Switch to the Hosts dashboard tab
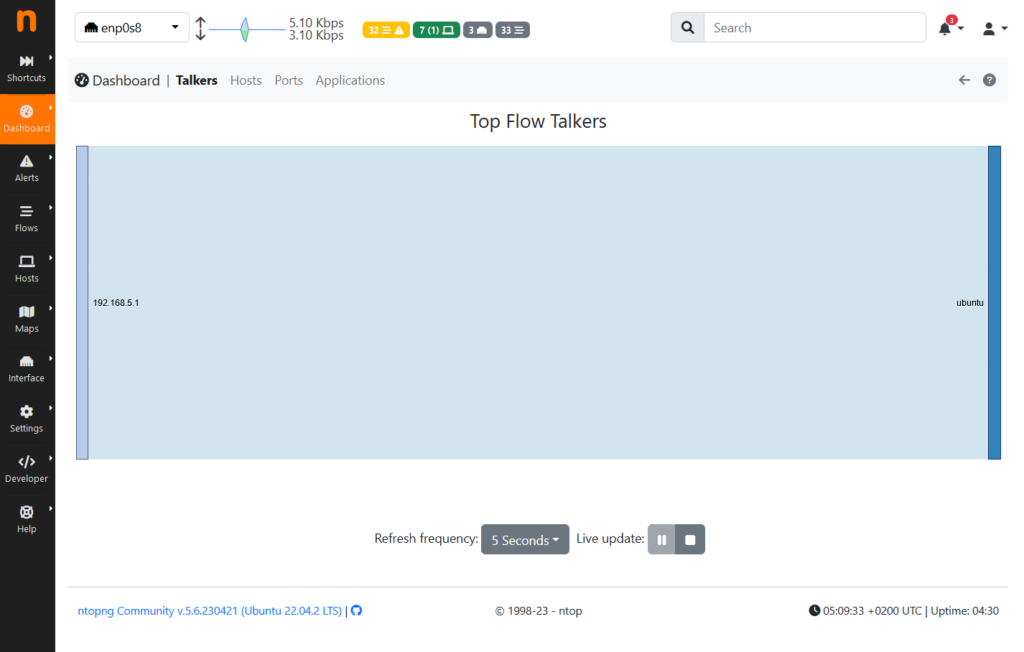The height and width of the screenshot is (652, 1024). click(245, 80)
